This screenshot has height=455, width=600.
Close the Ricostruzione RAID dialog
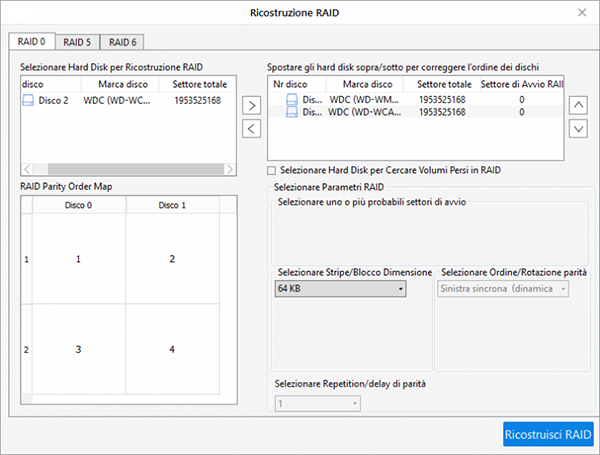pos(582,13)
